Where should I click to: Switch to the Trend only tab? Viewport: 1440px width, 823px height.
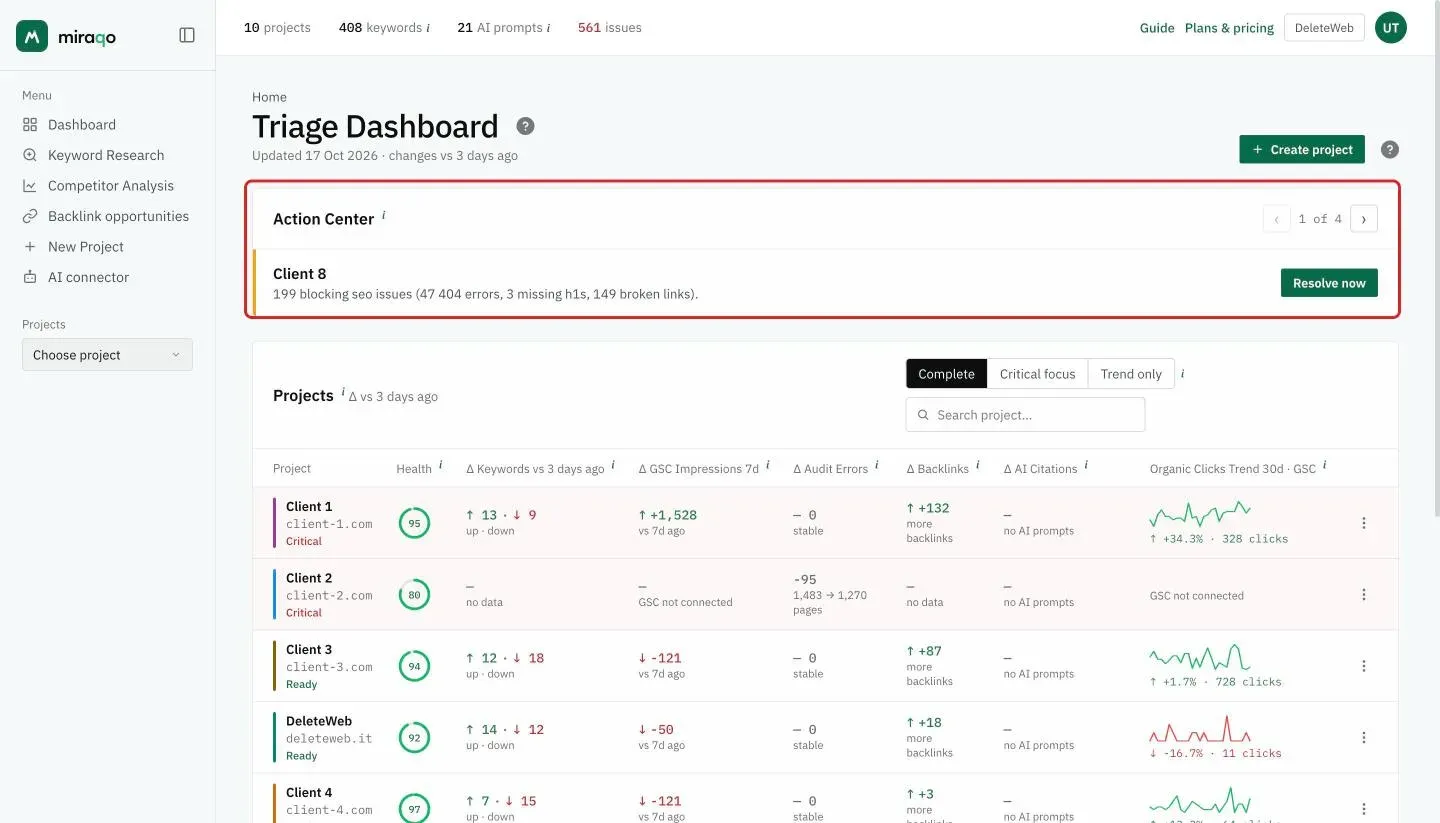coord(1131,374)
